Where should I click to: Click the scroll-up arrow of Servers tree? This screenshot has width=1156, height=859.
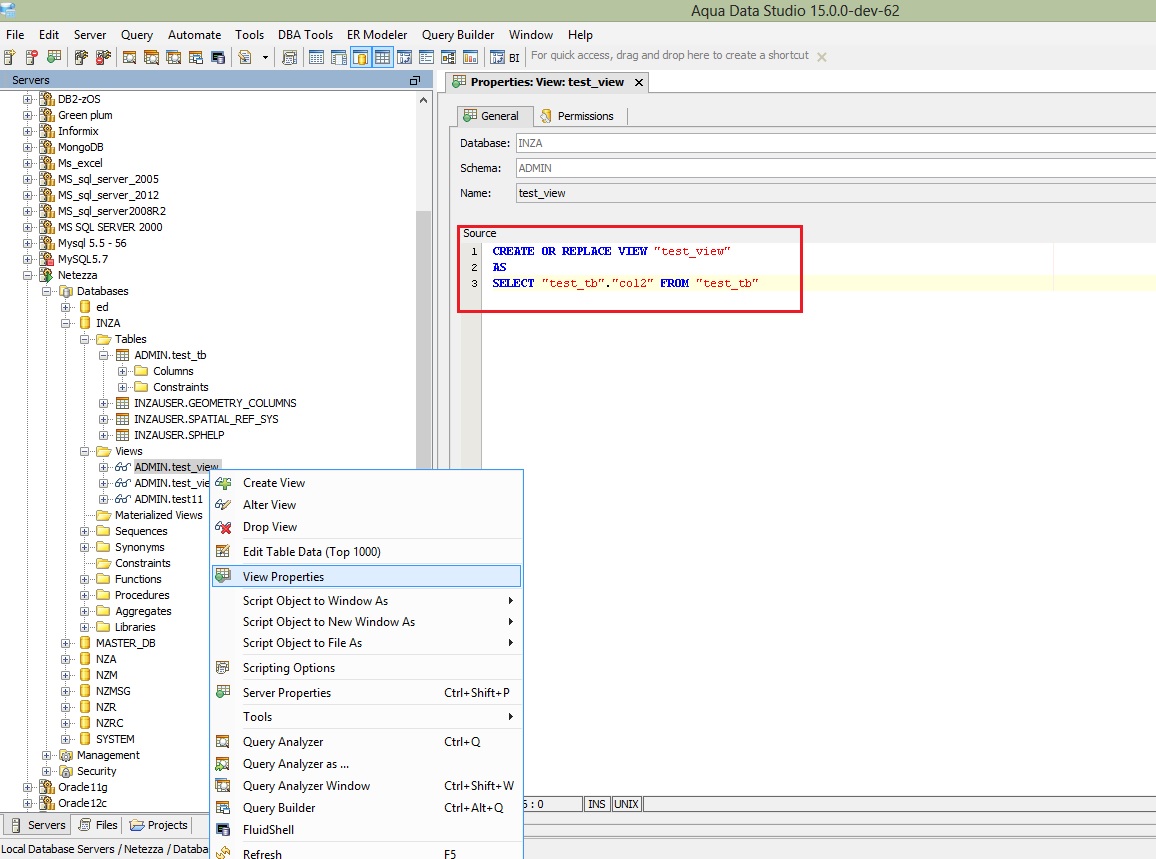coord(423,100)
